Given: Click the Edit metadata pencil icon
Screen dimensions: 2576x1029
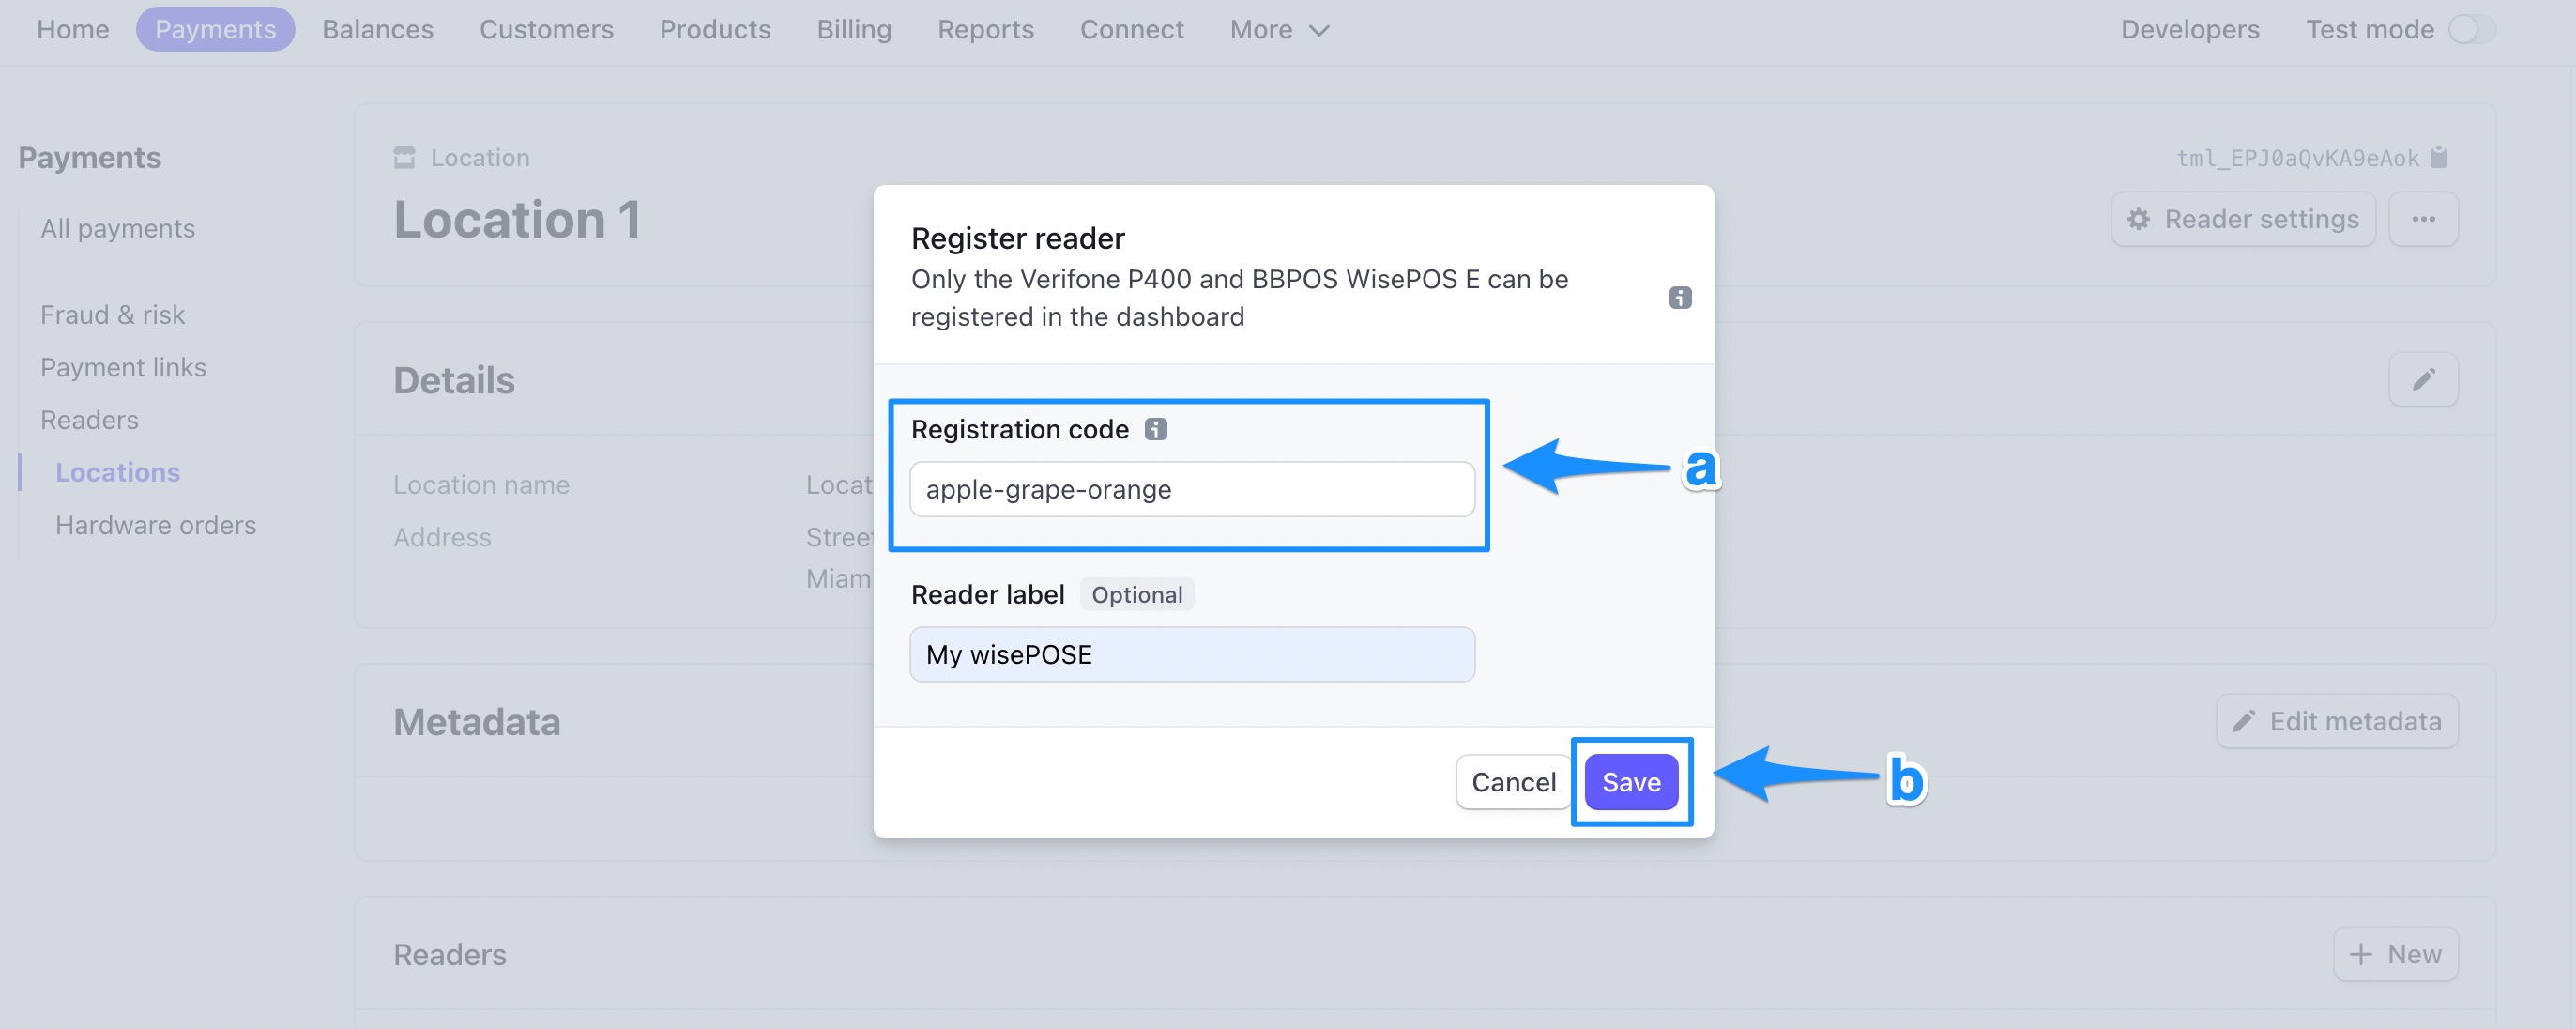Looking at the screenshot, I should [x=2241, y=720].
